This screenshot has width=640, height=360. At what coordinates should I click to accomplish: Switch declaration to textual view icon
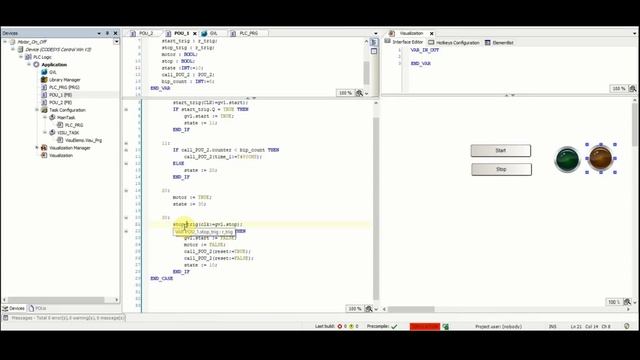[374, 42]
